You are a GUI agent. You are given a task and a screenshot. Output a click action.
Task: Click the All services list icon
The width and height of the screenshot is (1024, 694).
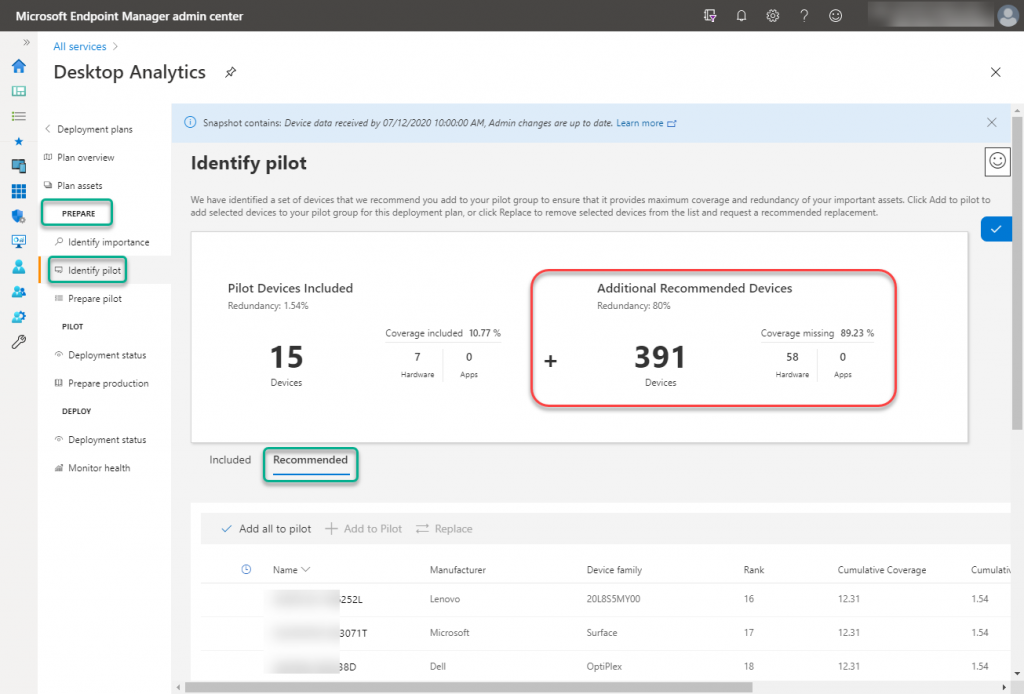coord(18,116)
